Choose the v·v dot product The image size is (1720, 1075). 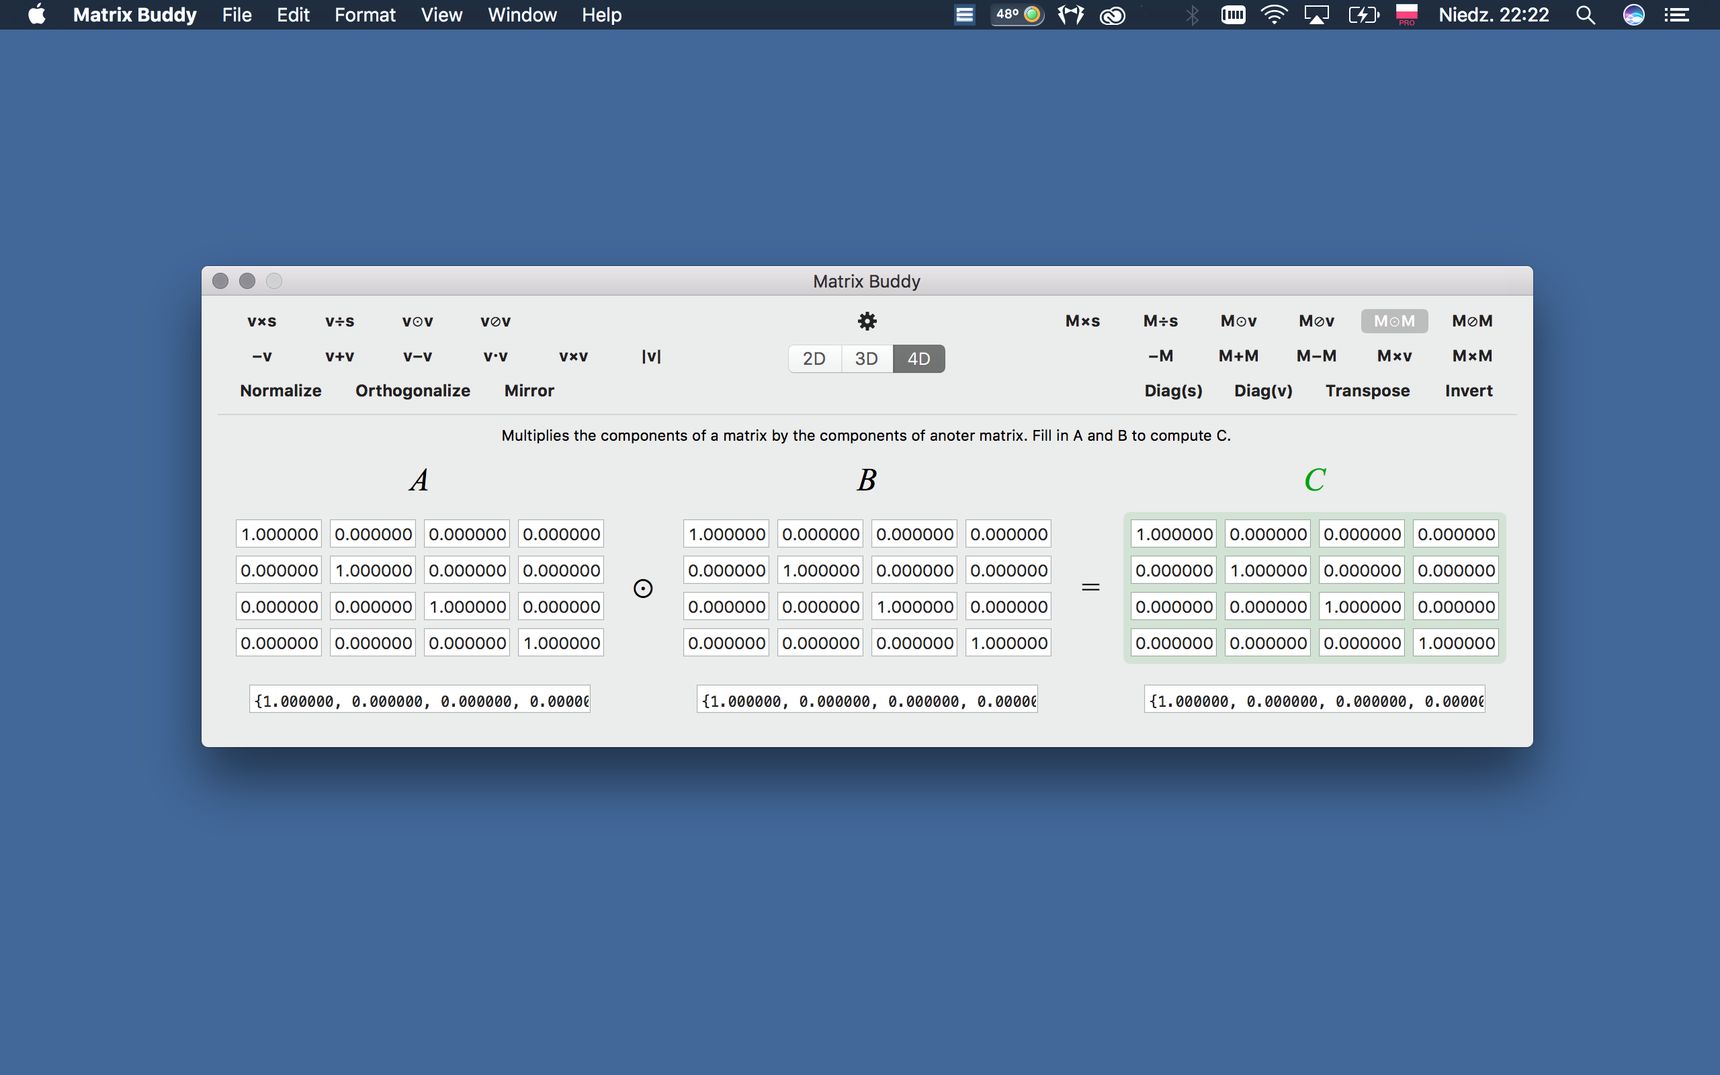[496, 356]
